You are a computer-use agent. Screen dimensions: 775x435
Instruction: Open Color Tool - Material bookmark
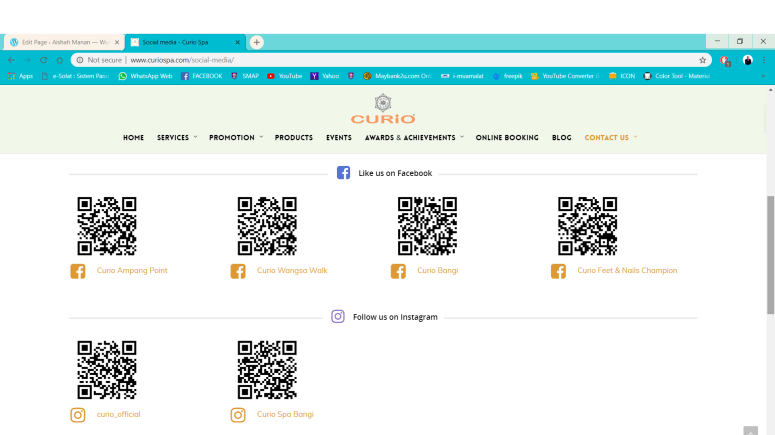[677, 76]
